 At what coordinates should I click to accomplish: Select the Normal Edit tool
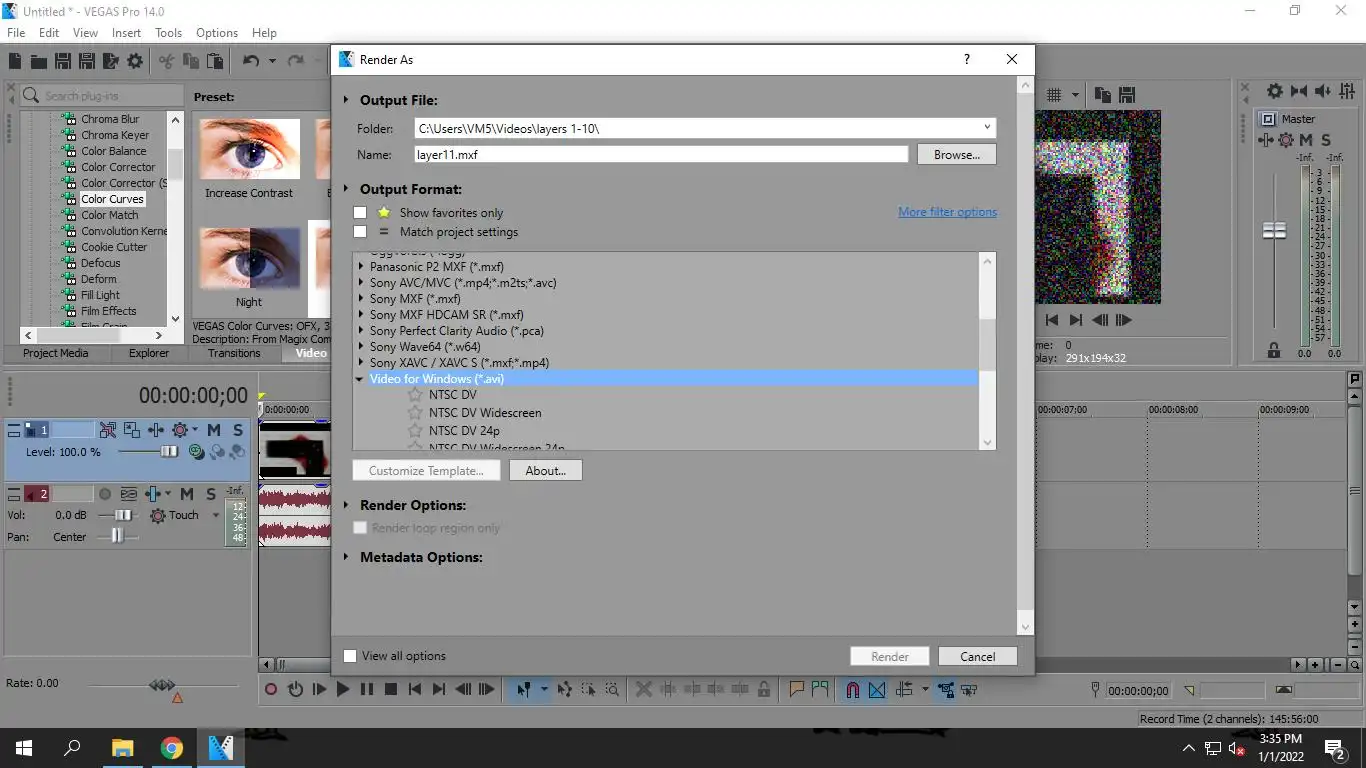[523, 689]
